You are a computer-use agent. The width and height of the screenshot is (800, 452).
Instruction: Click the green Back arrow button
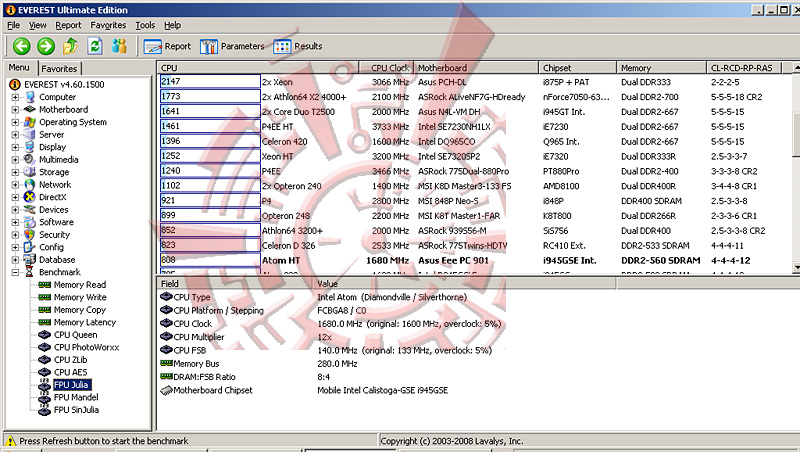[21, 46]
